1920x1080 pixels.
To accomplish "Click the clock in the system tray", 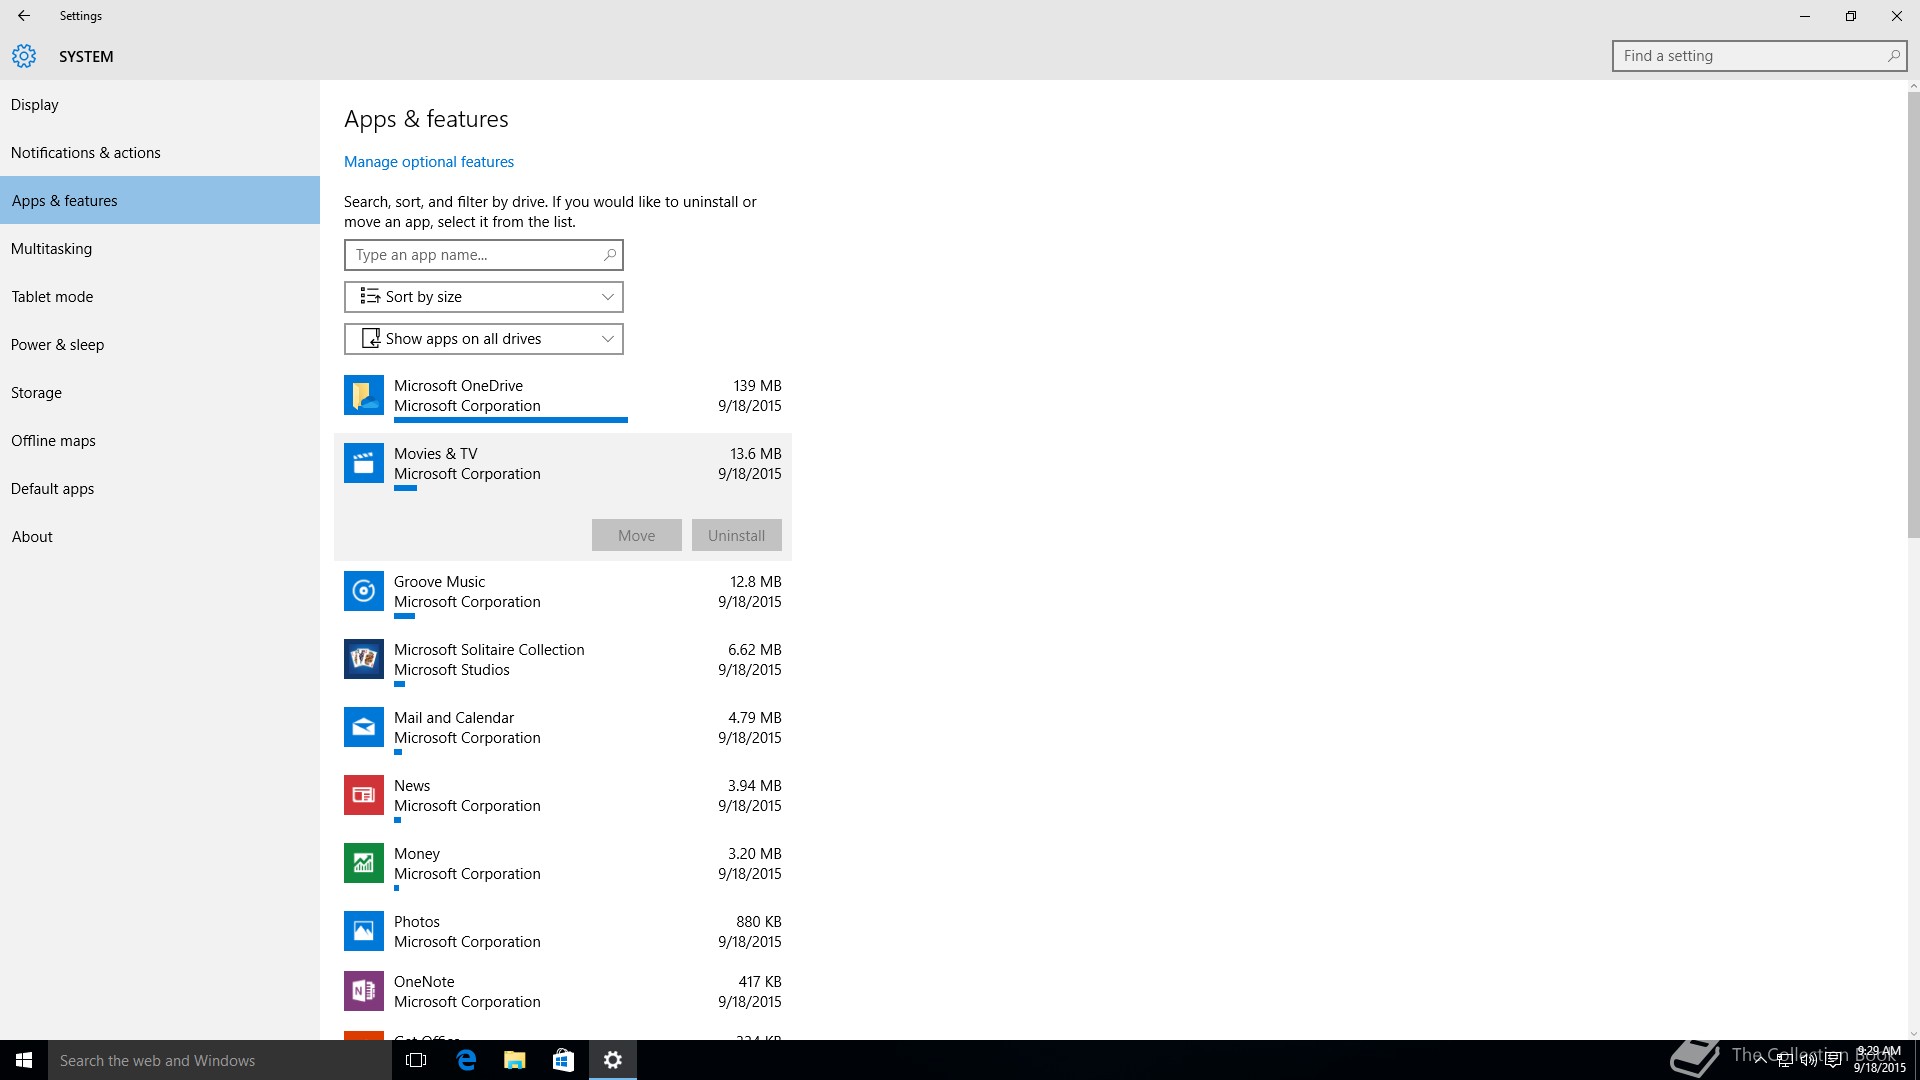I will tap(1879, 1060).
